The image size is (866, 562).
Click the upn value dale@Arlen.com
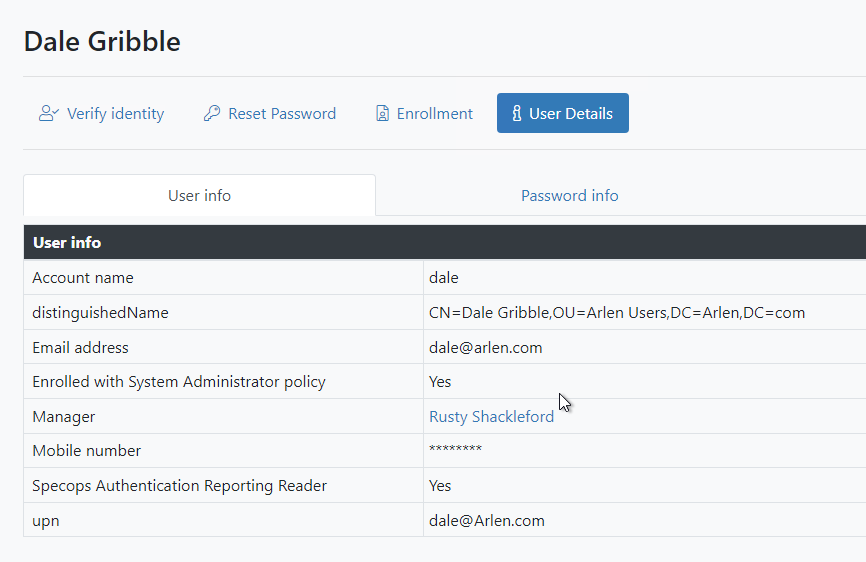click(x=487, y=521)
